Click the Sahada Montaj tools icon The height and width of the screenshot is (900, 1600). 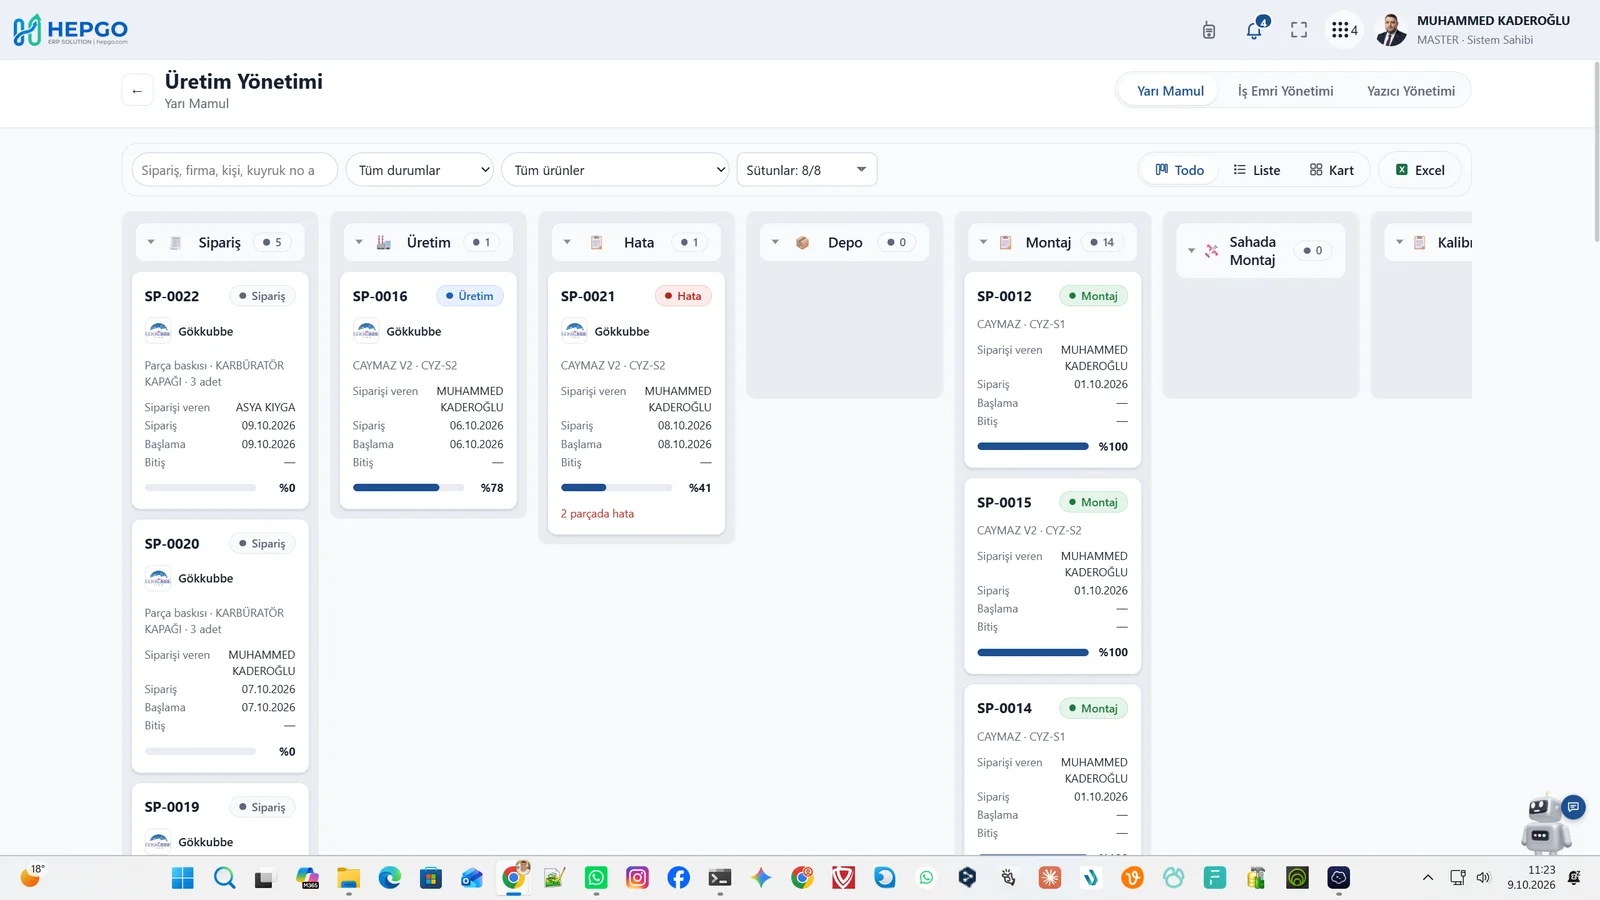pos(1211,251)
